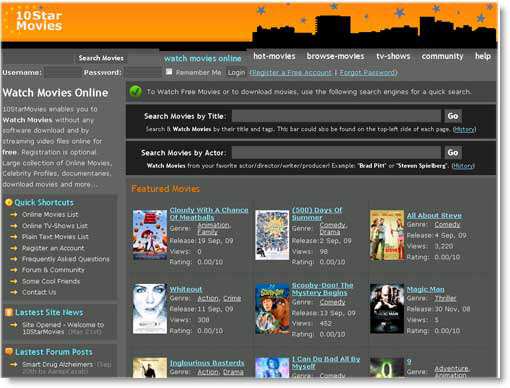Image resolution: width=510 pixels, height=388 pixels.
Task: Focus the Username field
Action: coord(63,72)
